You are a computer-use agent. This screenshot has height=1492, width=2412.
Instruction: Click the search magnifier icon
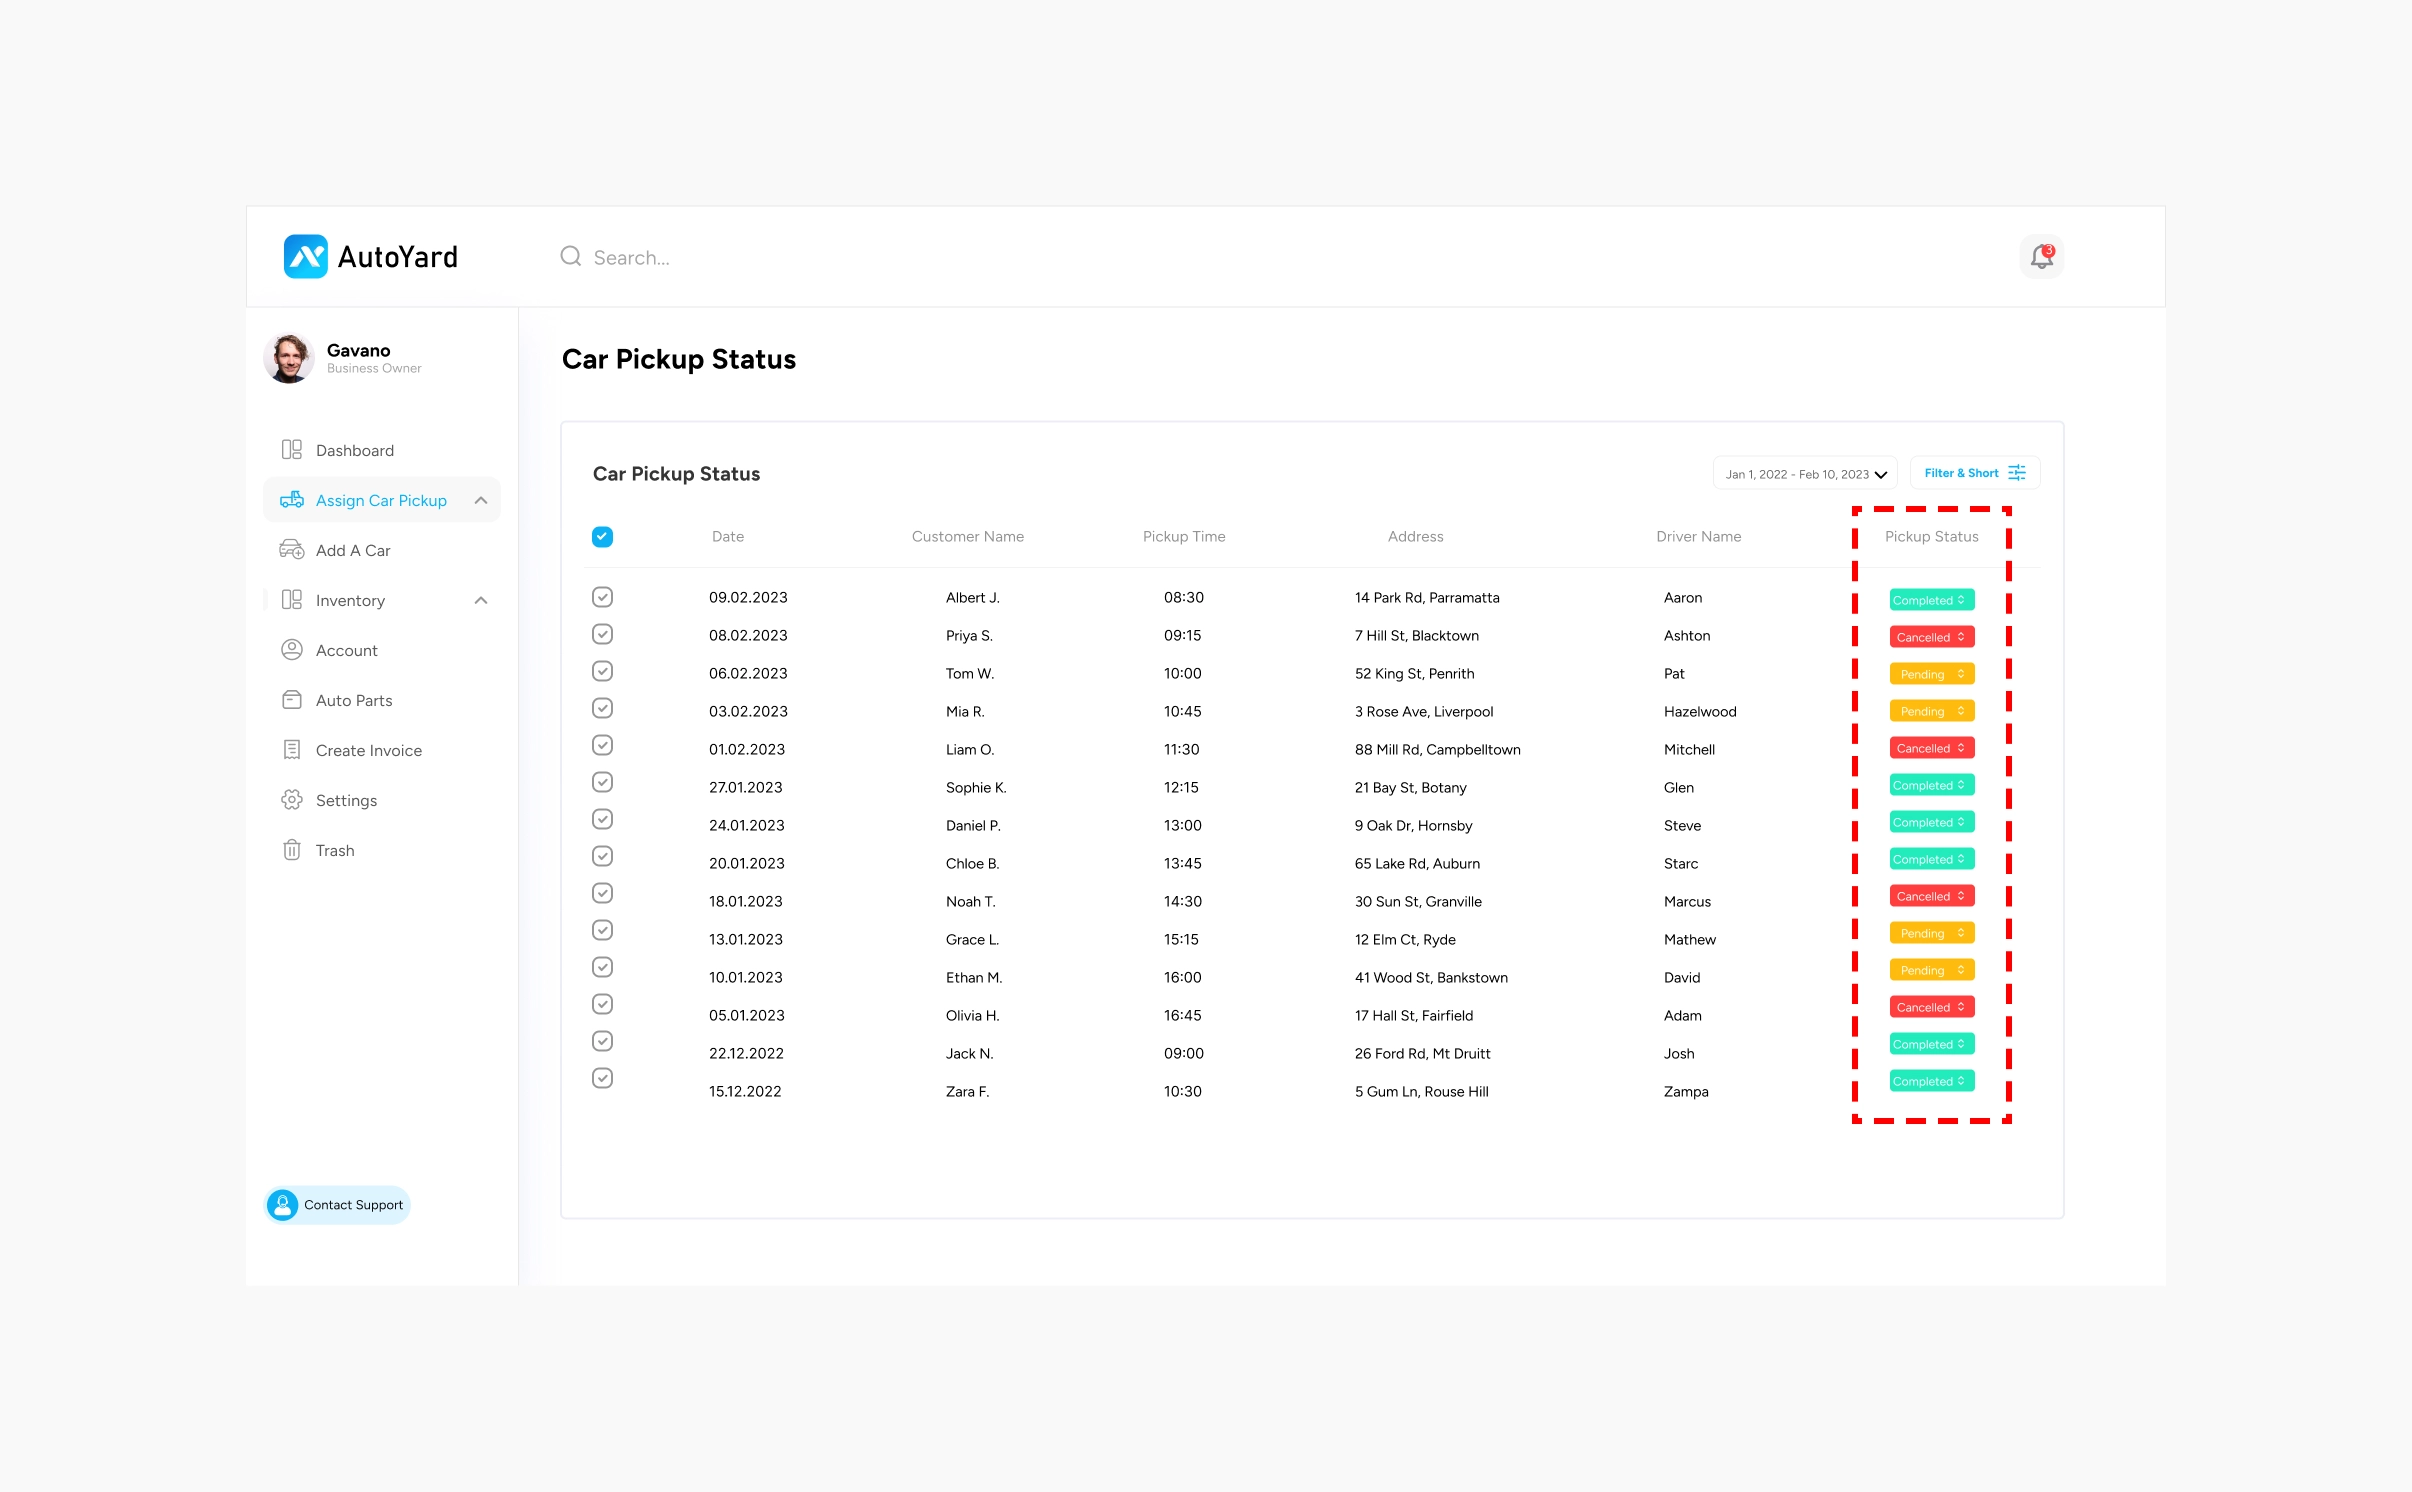point(571,257)
